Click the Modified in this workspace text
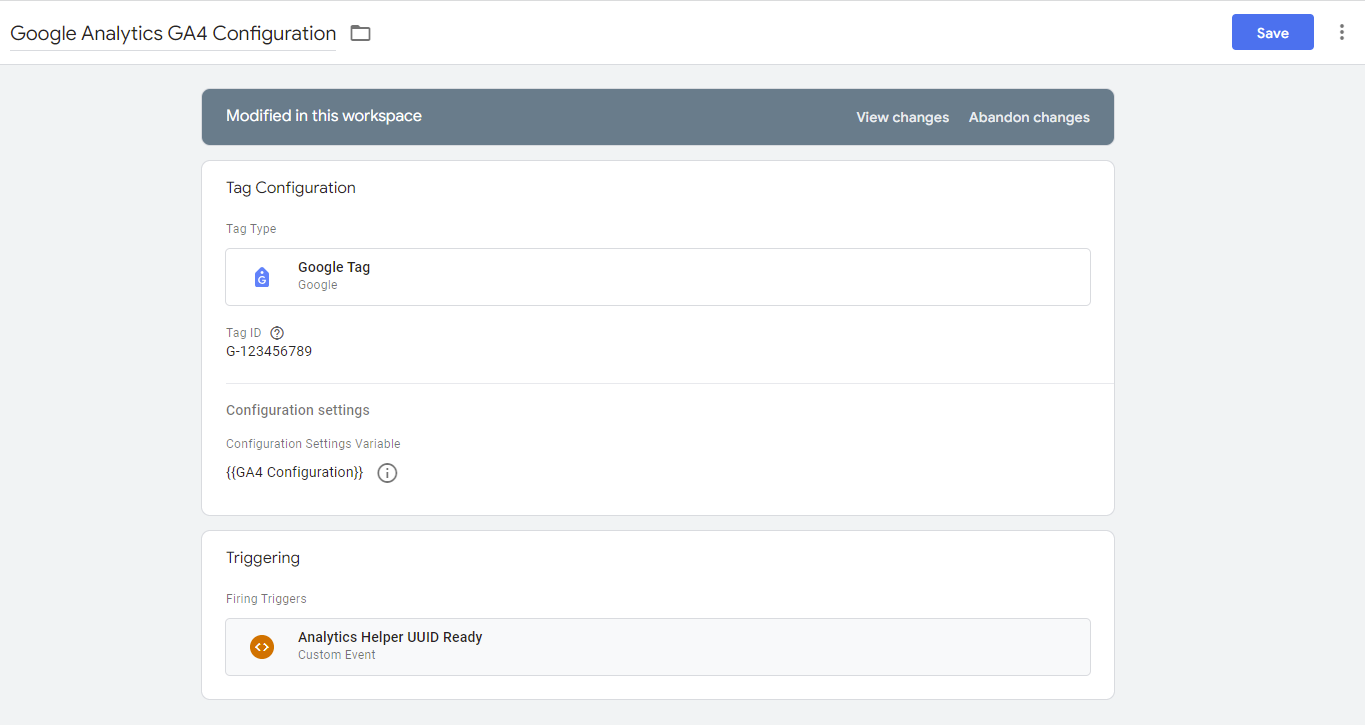This screenshot has height=725, width=1365. click(x=323, y=116)
